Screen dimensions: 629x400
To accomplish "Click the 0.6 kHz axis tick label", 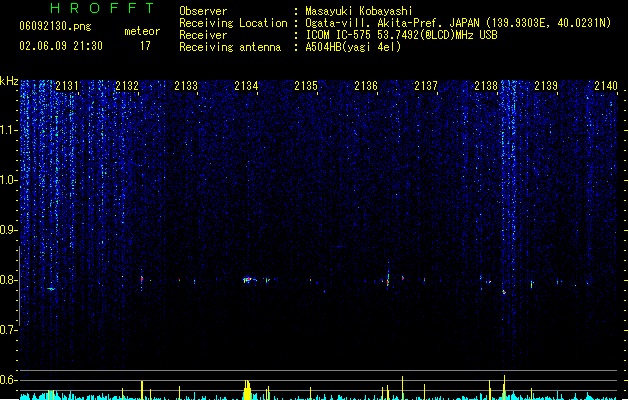I will tap(8, 380).
